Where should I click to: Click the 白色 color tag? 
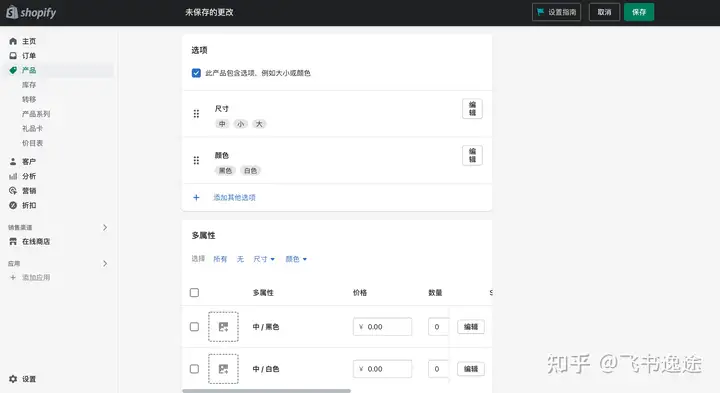coord(250,171)
